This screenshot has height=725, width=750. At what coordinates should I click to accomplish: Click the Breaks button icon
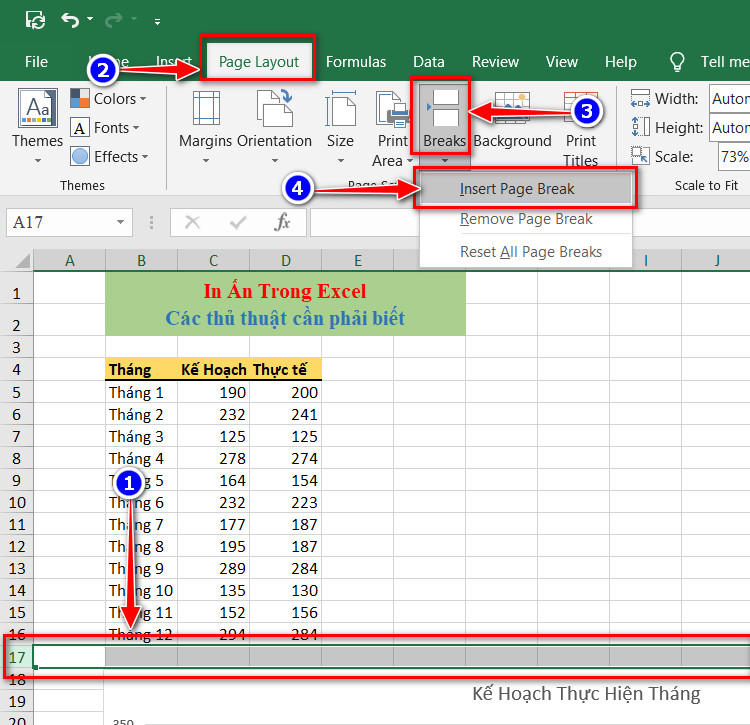pos(444,108)
